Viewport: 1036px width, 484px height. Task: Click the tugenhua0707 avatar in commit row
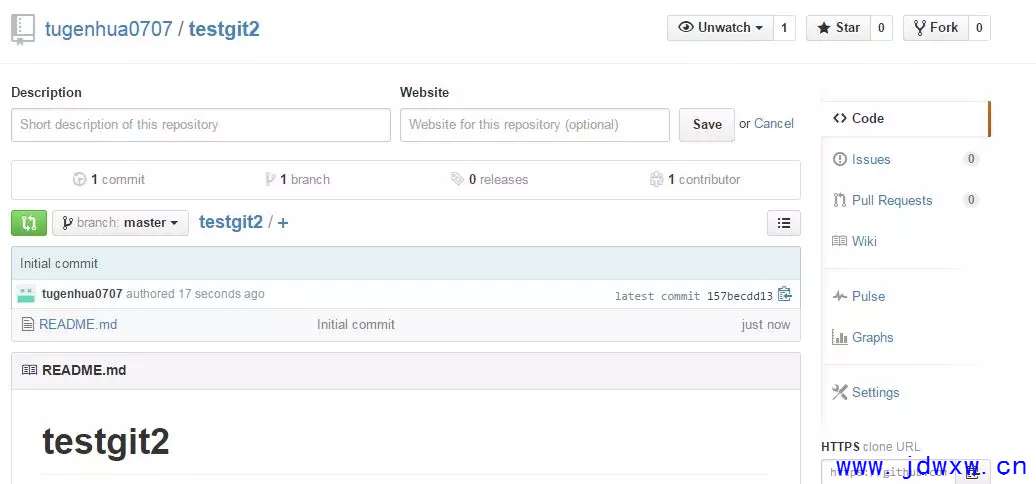[26, 294]
